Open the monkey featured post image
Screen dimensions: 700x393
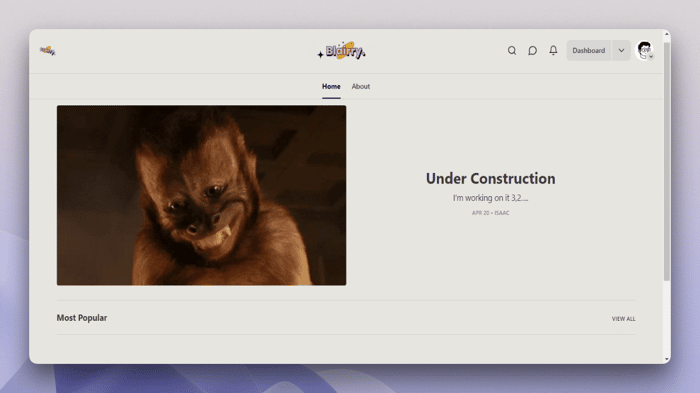pyautogui.click(x=201, y=195)
